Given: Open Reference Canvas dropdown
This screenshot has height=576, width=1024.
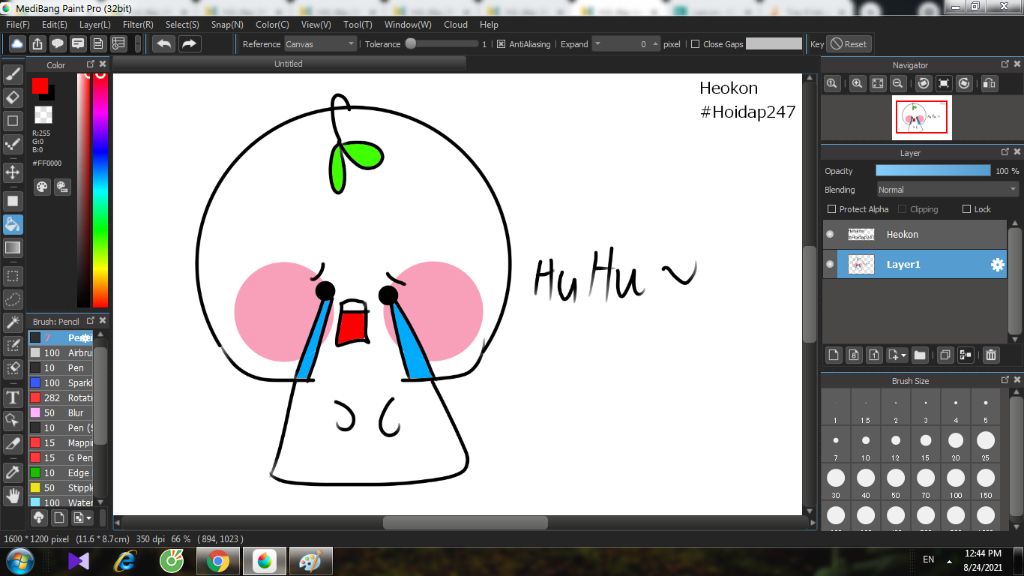Looking at the screenshot, I should pos(319,44).
